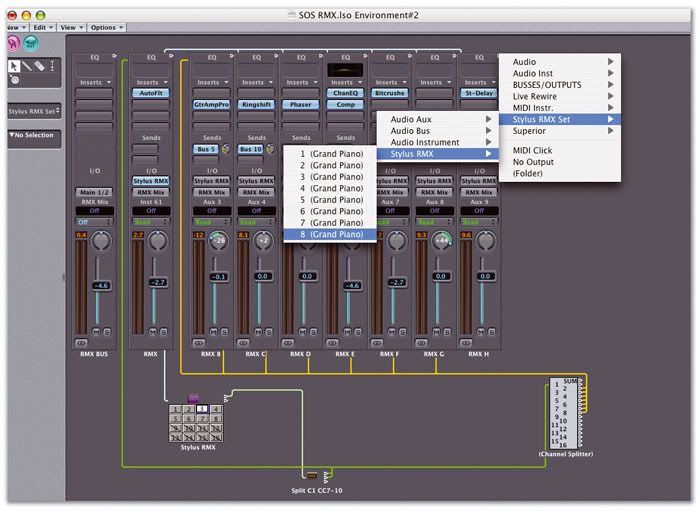Click the stereo link icon under RMX G strip
Screen dimensions: 700x511
click(421, 343)
